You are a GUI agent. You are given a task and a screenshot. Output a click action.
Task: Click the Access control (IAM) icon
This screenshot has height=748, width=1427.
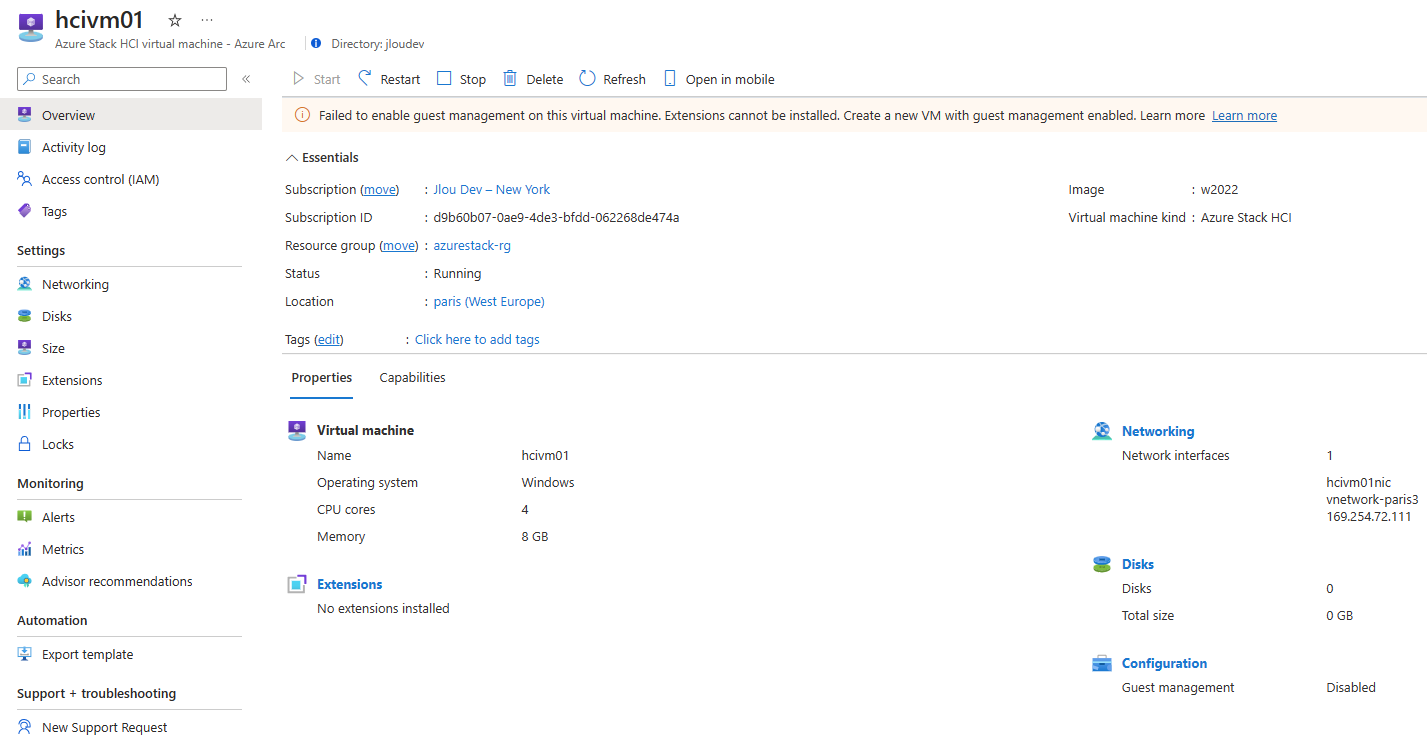[x=25, y=180]
